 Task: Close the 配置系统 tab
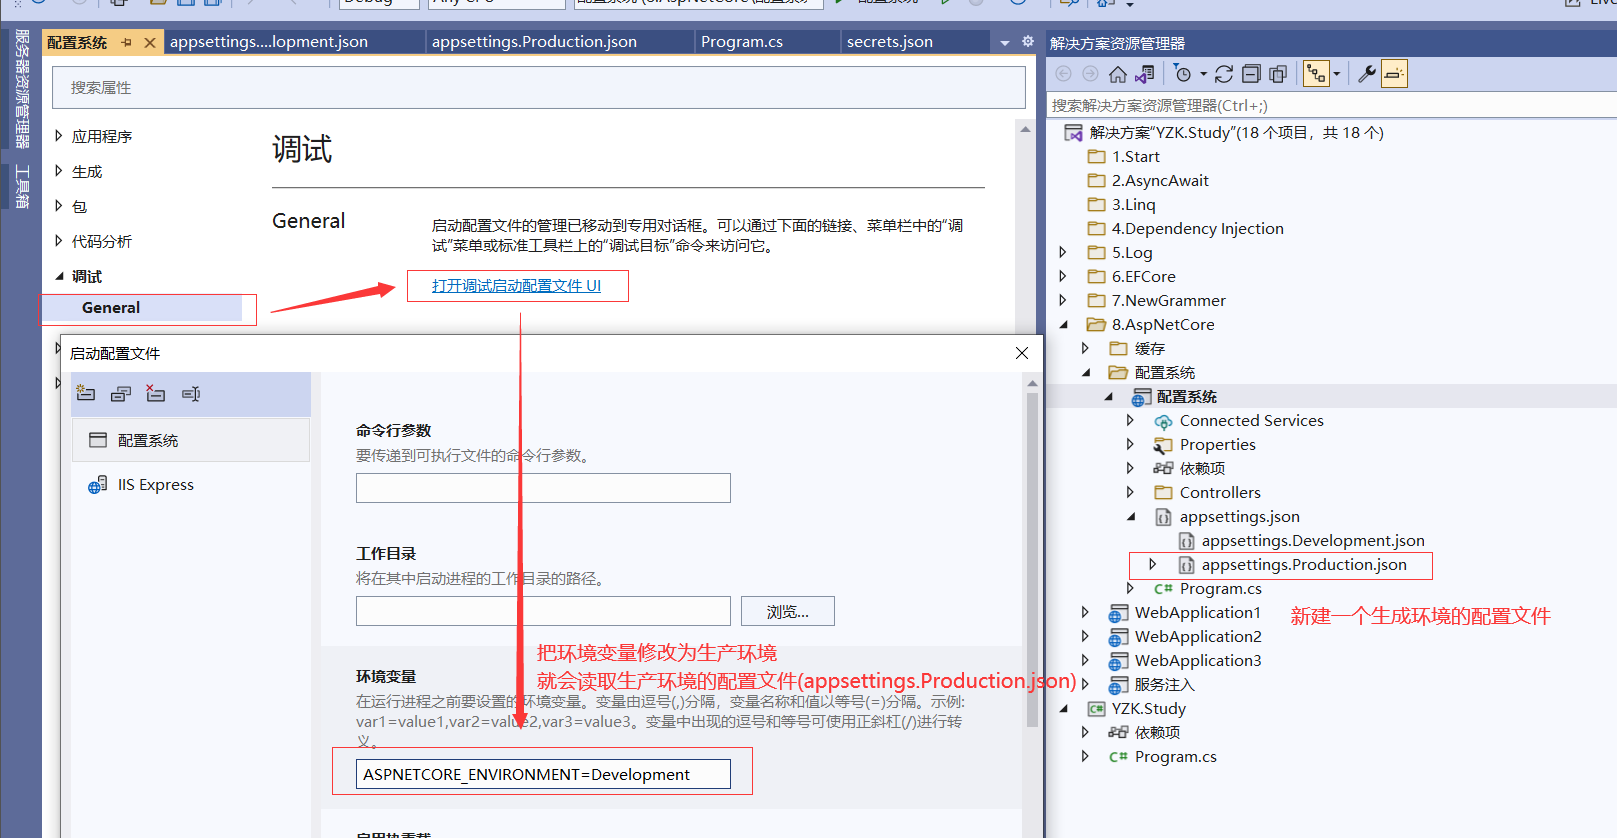(150, 42)
